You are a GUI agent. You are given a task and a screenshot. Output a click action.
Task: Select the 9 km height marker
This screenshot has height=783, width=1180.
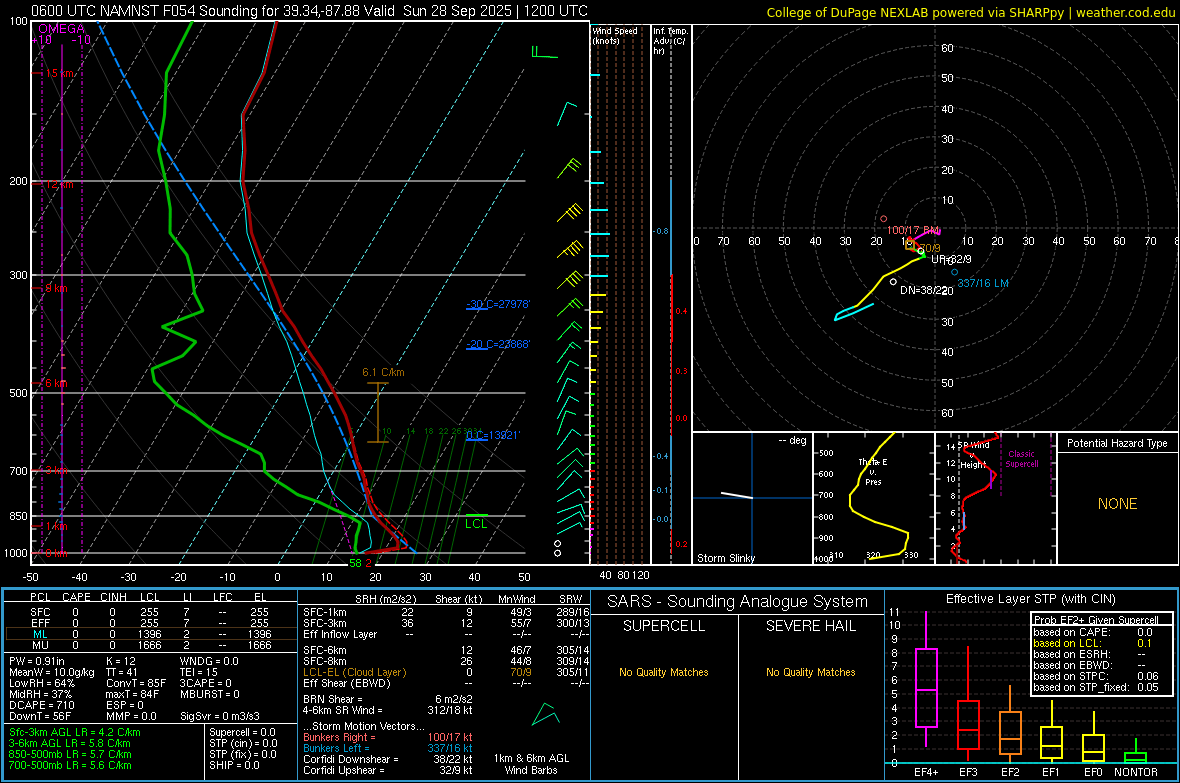pyautogui.click(x=56, y=288)
